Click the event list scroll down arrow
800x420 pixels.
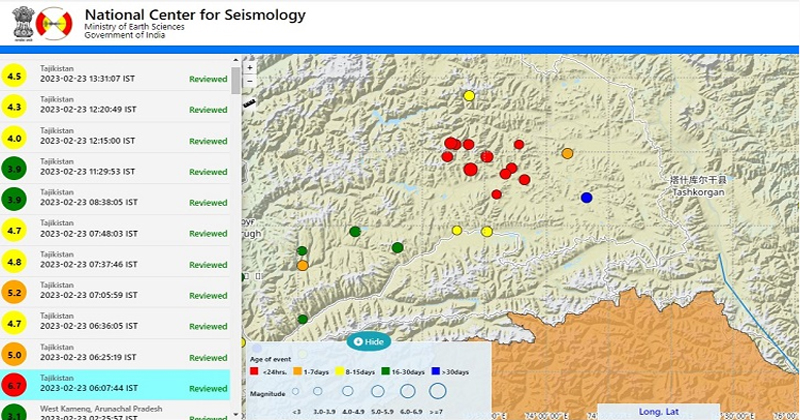coord(235,415)
